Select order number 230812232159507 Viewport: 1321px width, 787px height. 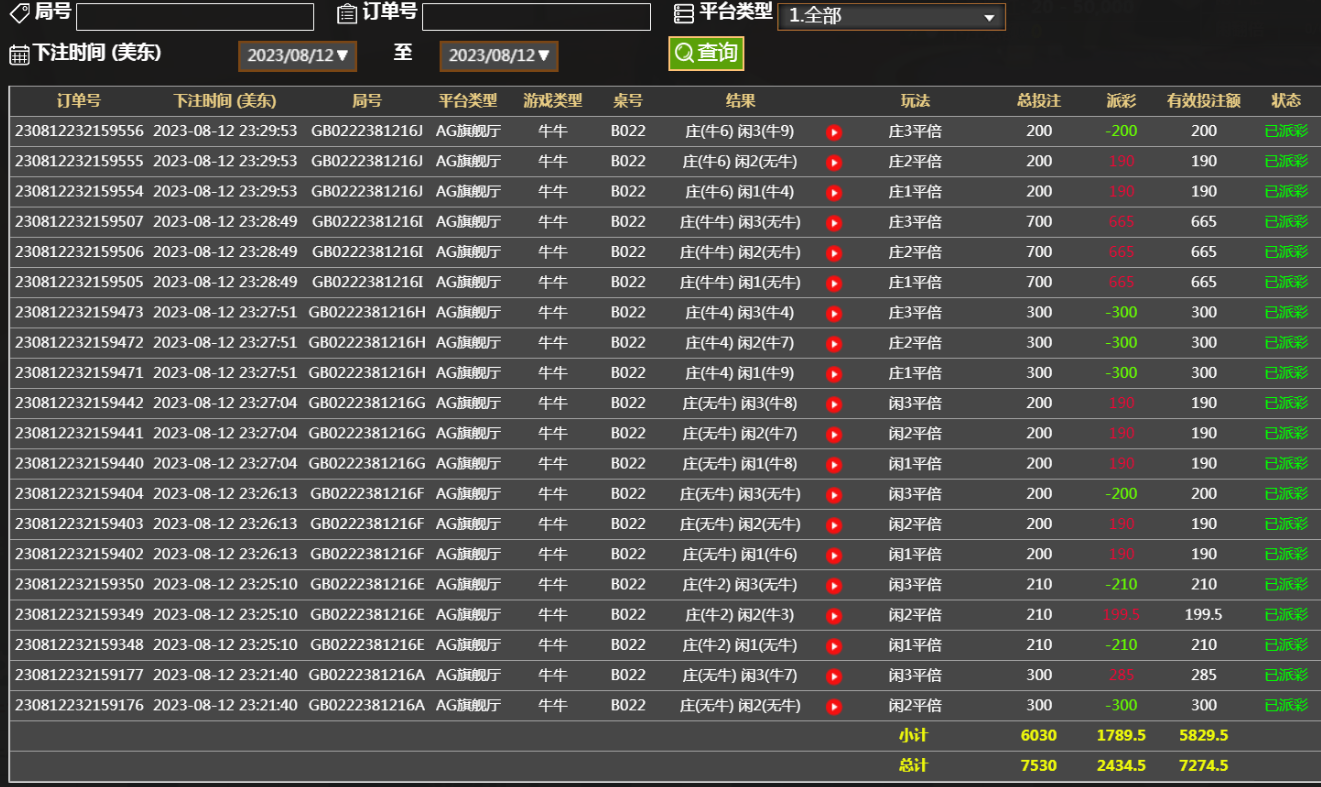79,222
